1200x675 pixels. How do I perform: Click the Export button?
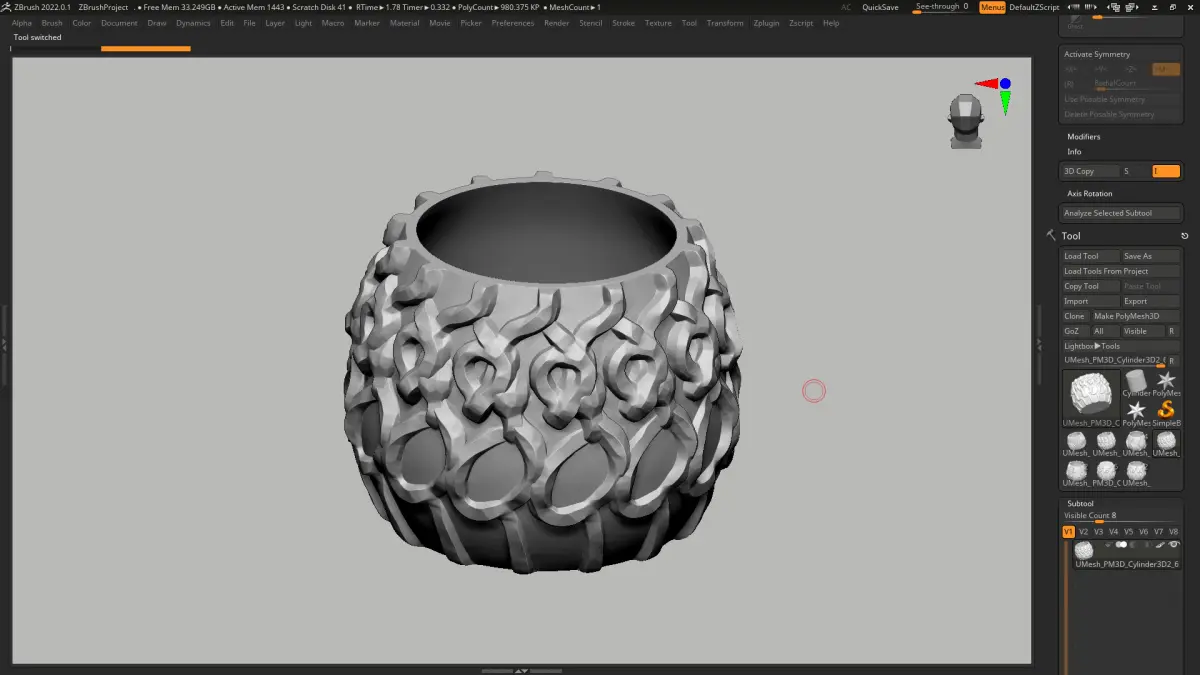(x=1150, y=301)
